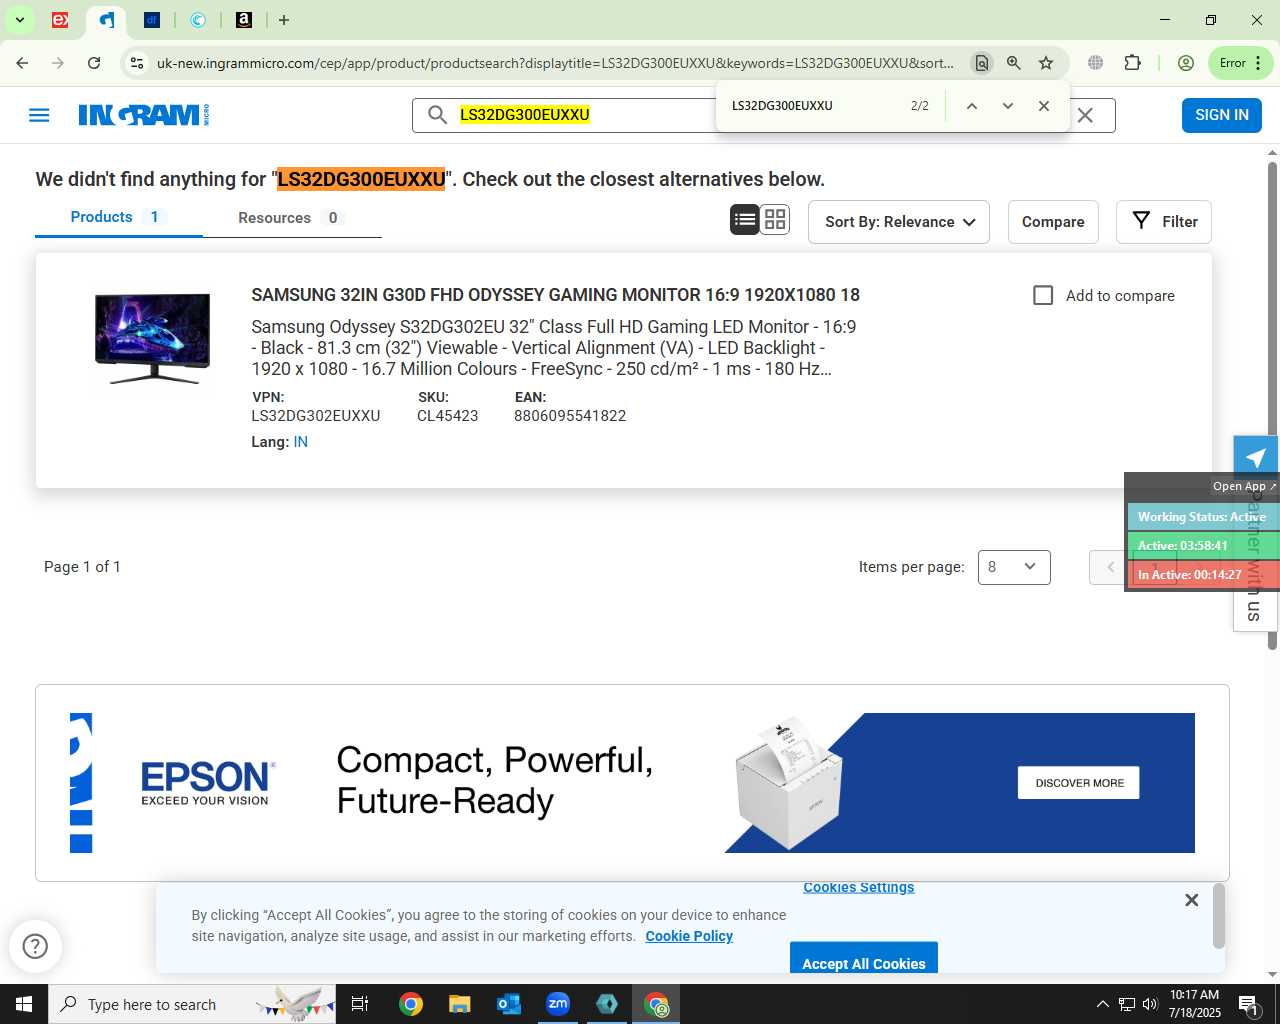
Task: Switch to the first red browser tab
Action: tap(60, 20)
